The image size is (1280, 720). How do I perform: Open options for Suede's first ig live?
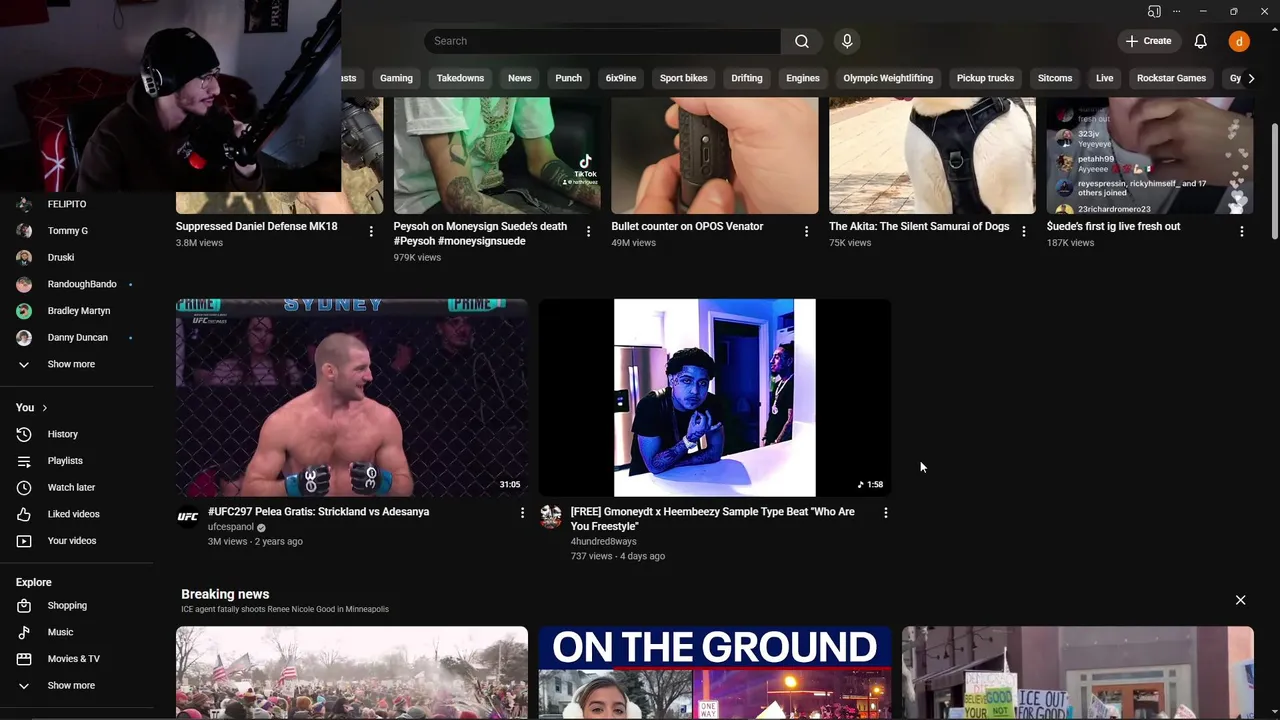[1241, 231]
